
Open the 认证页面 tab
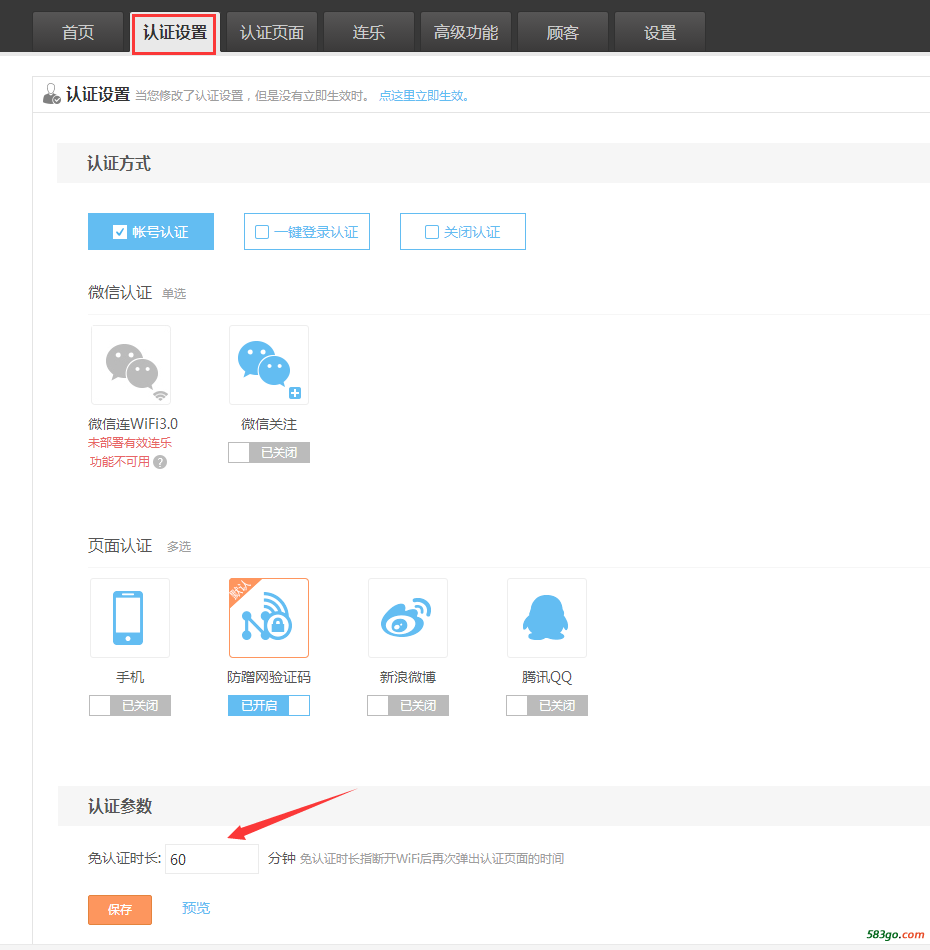coord(272,33)
